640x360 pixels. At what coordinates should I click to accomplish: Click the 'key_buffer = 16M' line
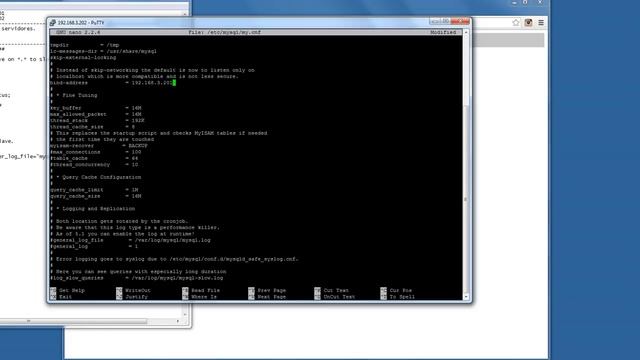96,108
